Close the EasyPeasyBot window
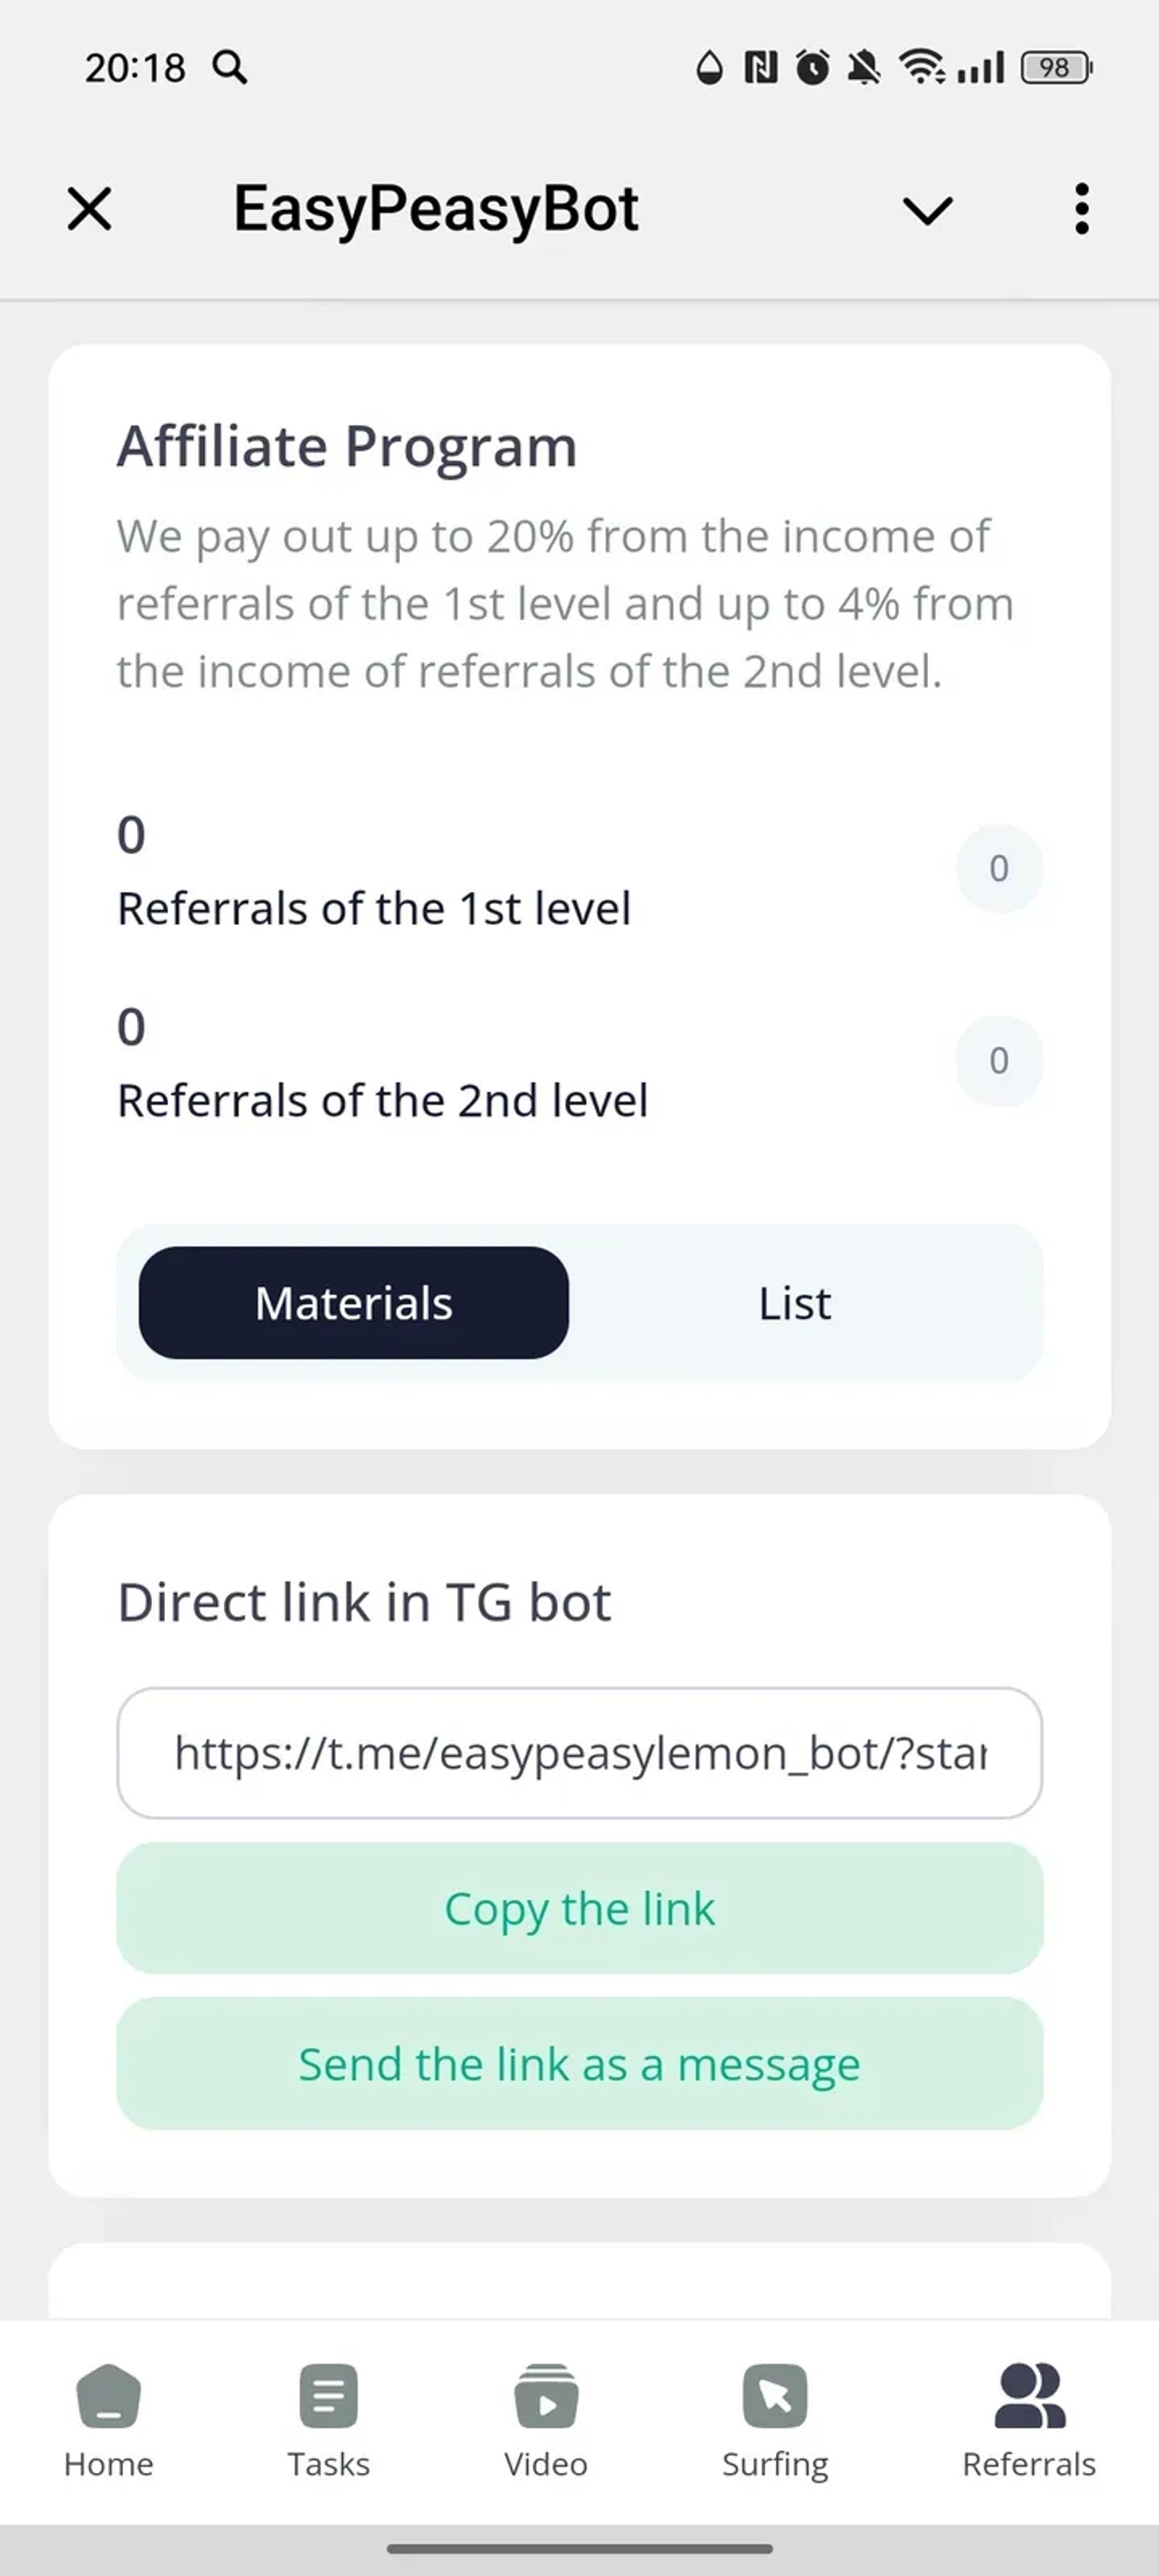Image resolution: width=1159 pixels, height=2576 pixels. click(88, 209)
